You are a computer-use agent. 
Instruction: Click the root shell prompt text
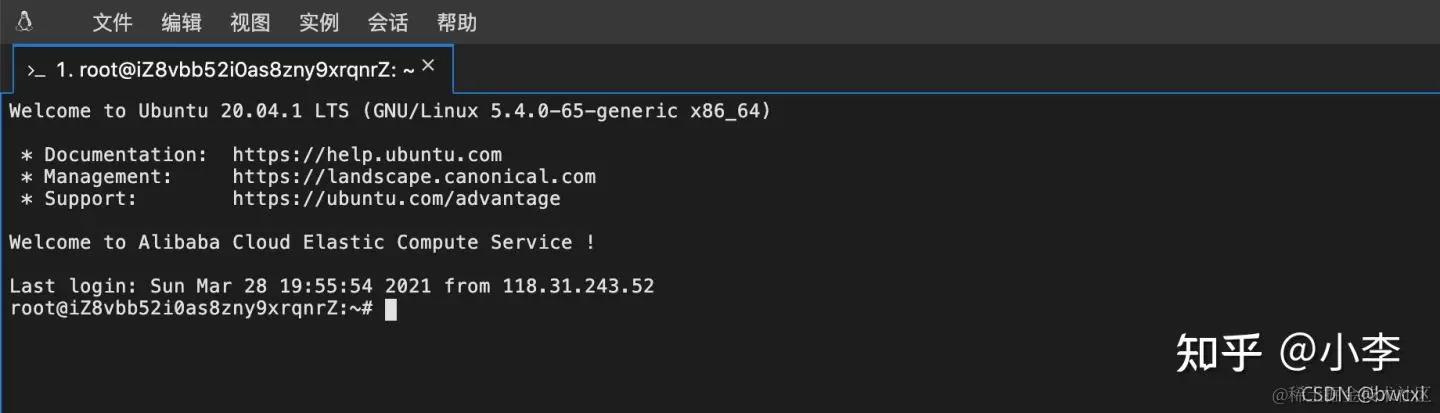[x=190, y=309]
